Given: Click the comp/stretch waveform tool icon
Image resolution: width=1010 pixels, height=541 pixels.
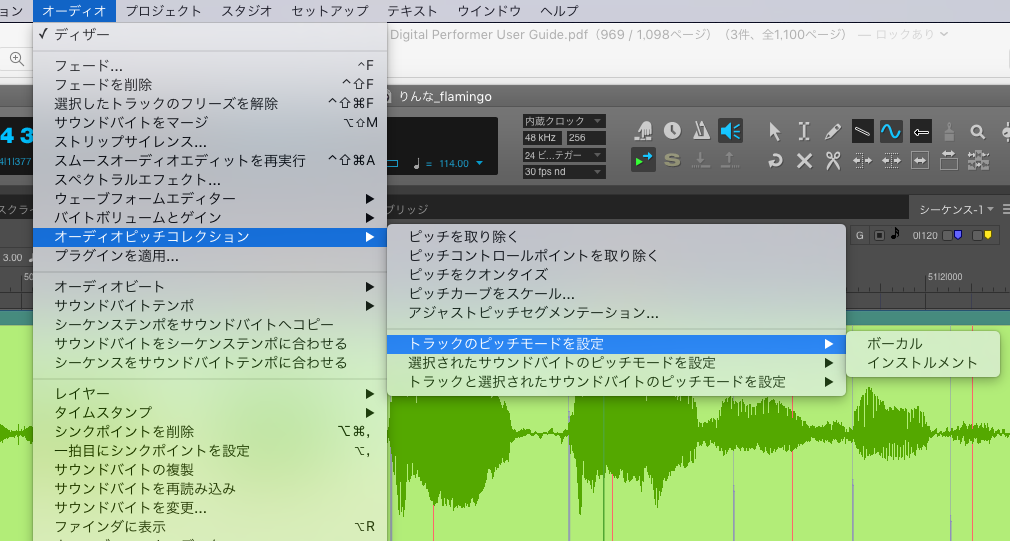Looking at the screenshot, I should [x=978, y=160].
